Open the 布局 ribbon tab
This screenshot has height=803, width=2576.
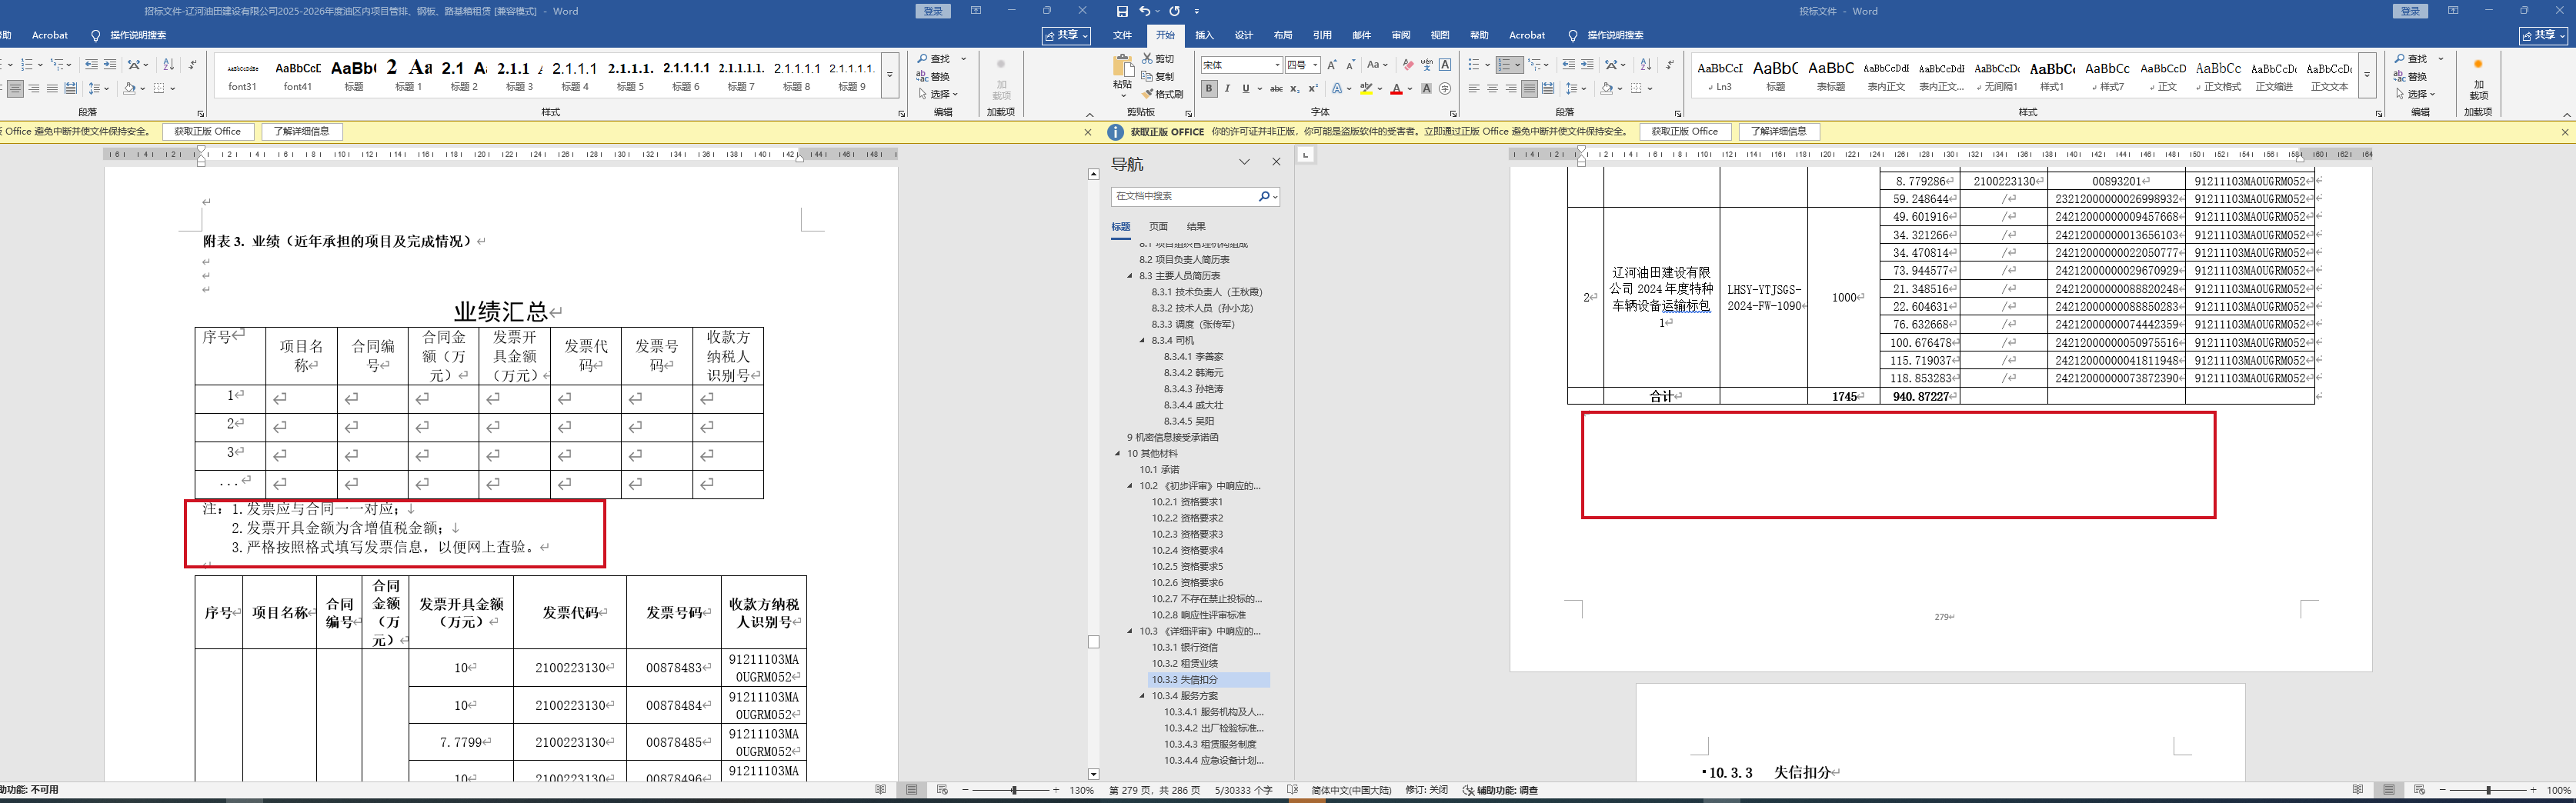point(1283,35)
